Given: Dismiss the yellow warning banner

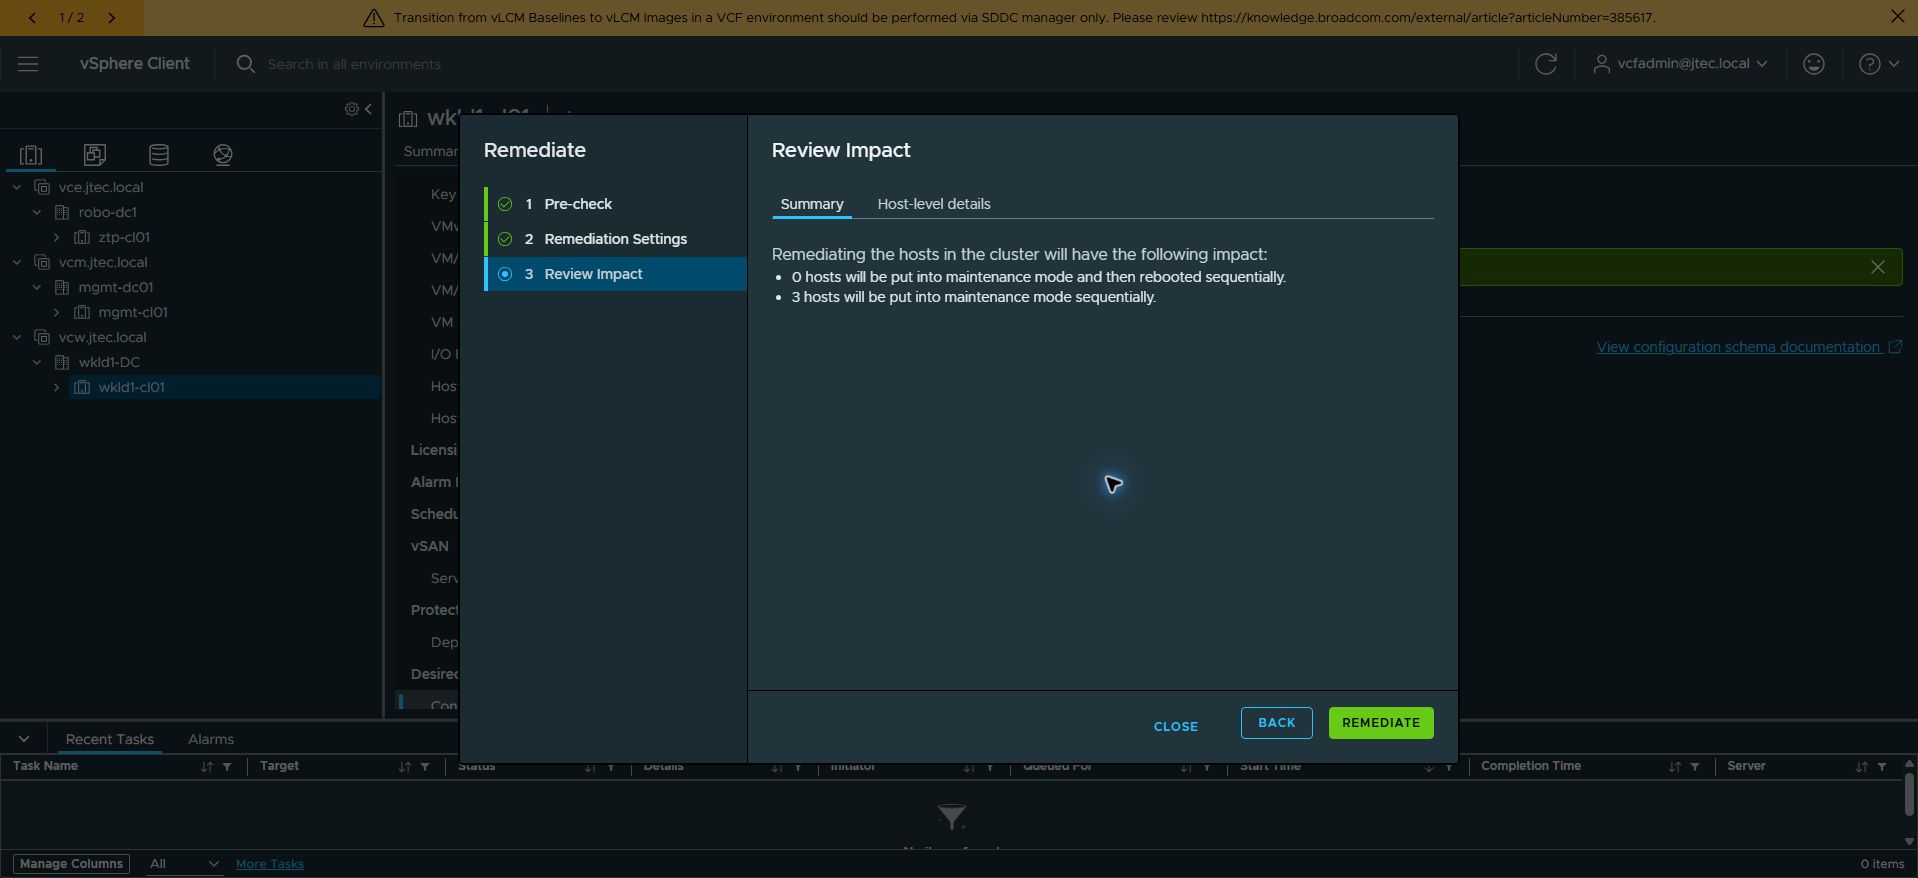Looking at the screenshot, I should pos(1897,17).
